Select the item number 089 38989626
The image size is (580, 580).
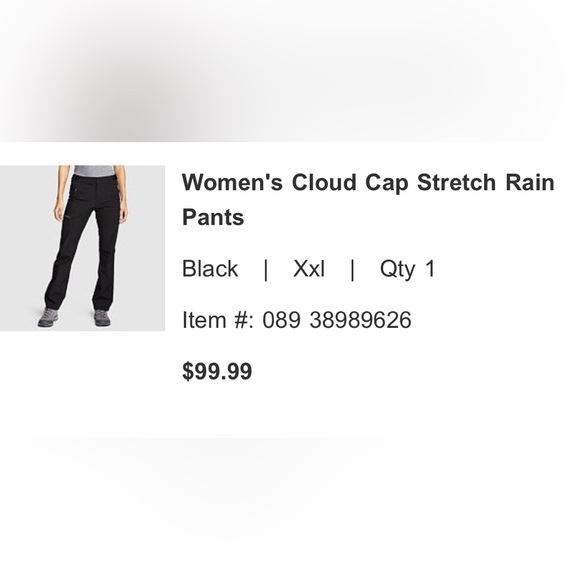(x=337, y=320)
